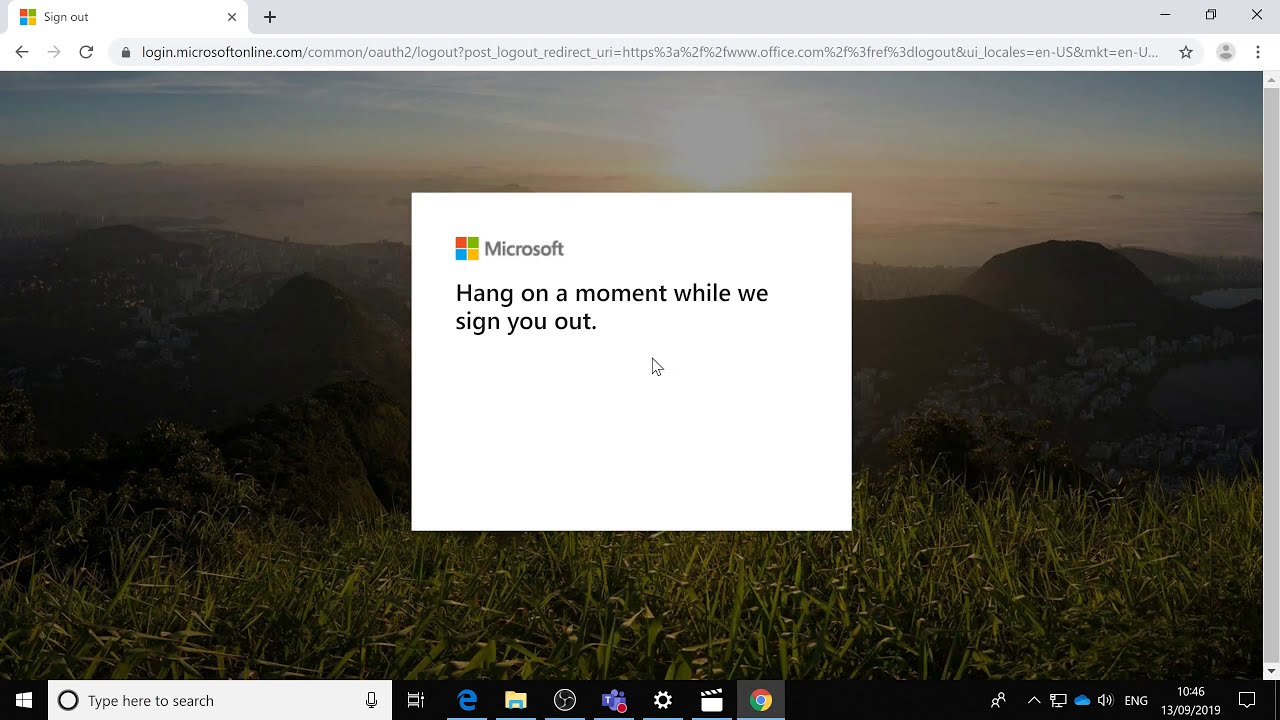Open OBS Studio from taskbar
Screen dimensions: 1280x720
[565, 700]
